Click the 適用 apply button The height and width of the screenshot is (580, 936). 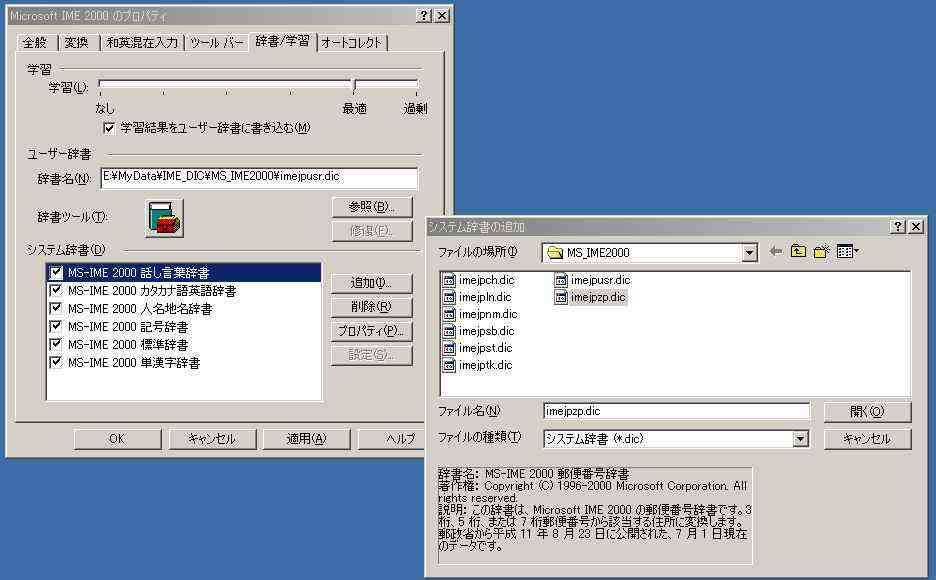[x=306, y=439]
